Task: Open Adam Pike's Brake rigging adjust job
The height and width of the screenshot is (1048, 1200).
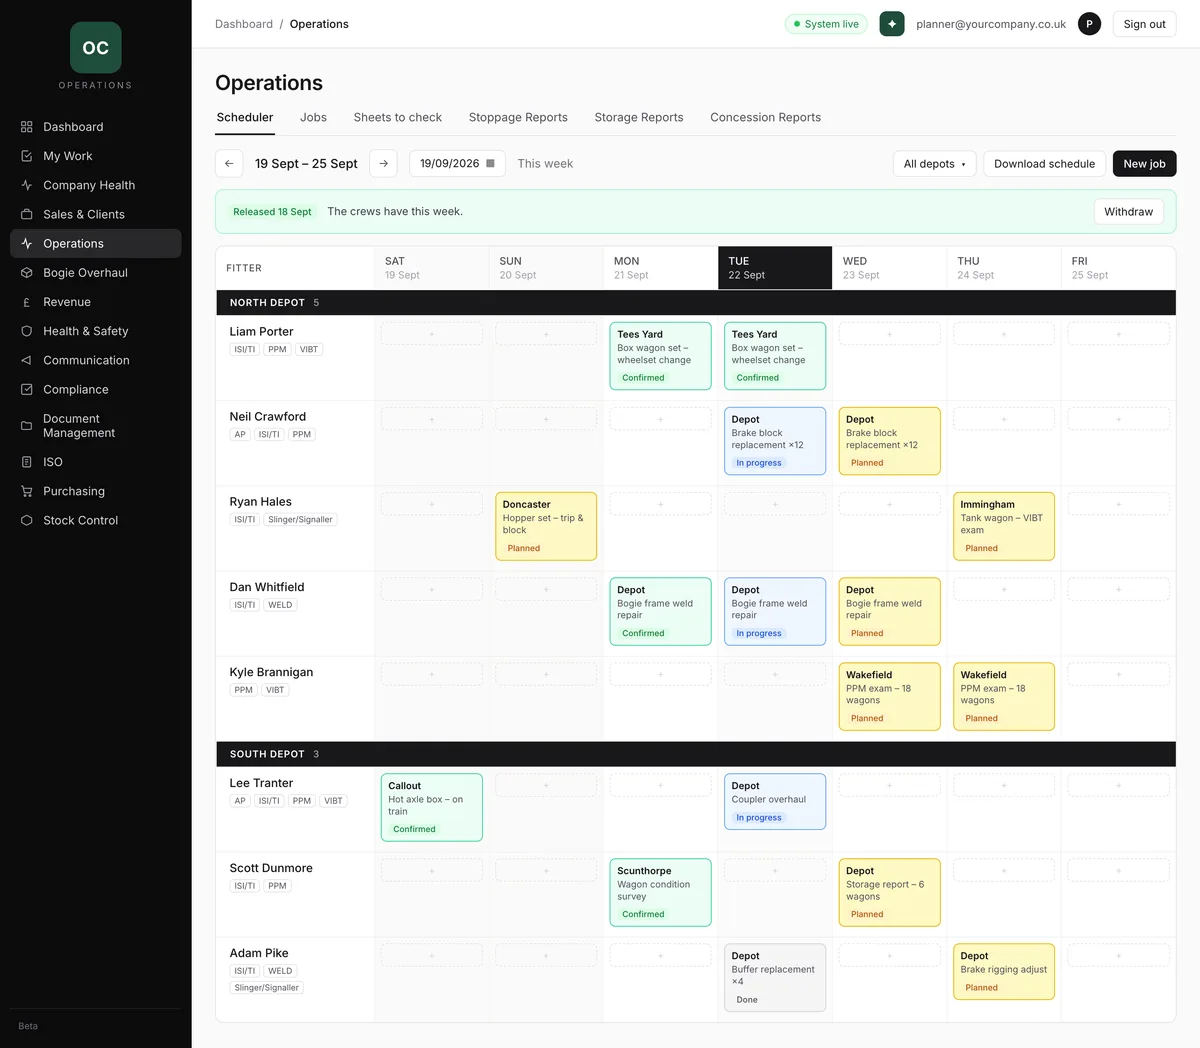Action: pos(1004,971)
